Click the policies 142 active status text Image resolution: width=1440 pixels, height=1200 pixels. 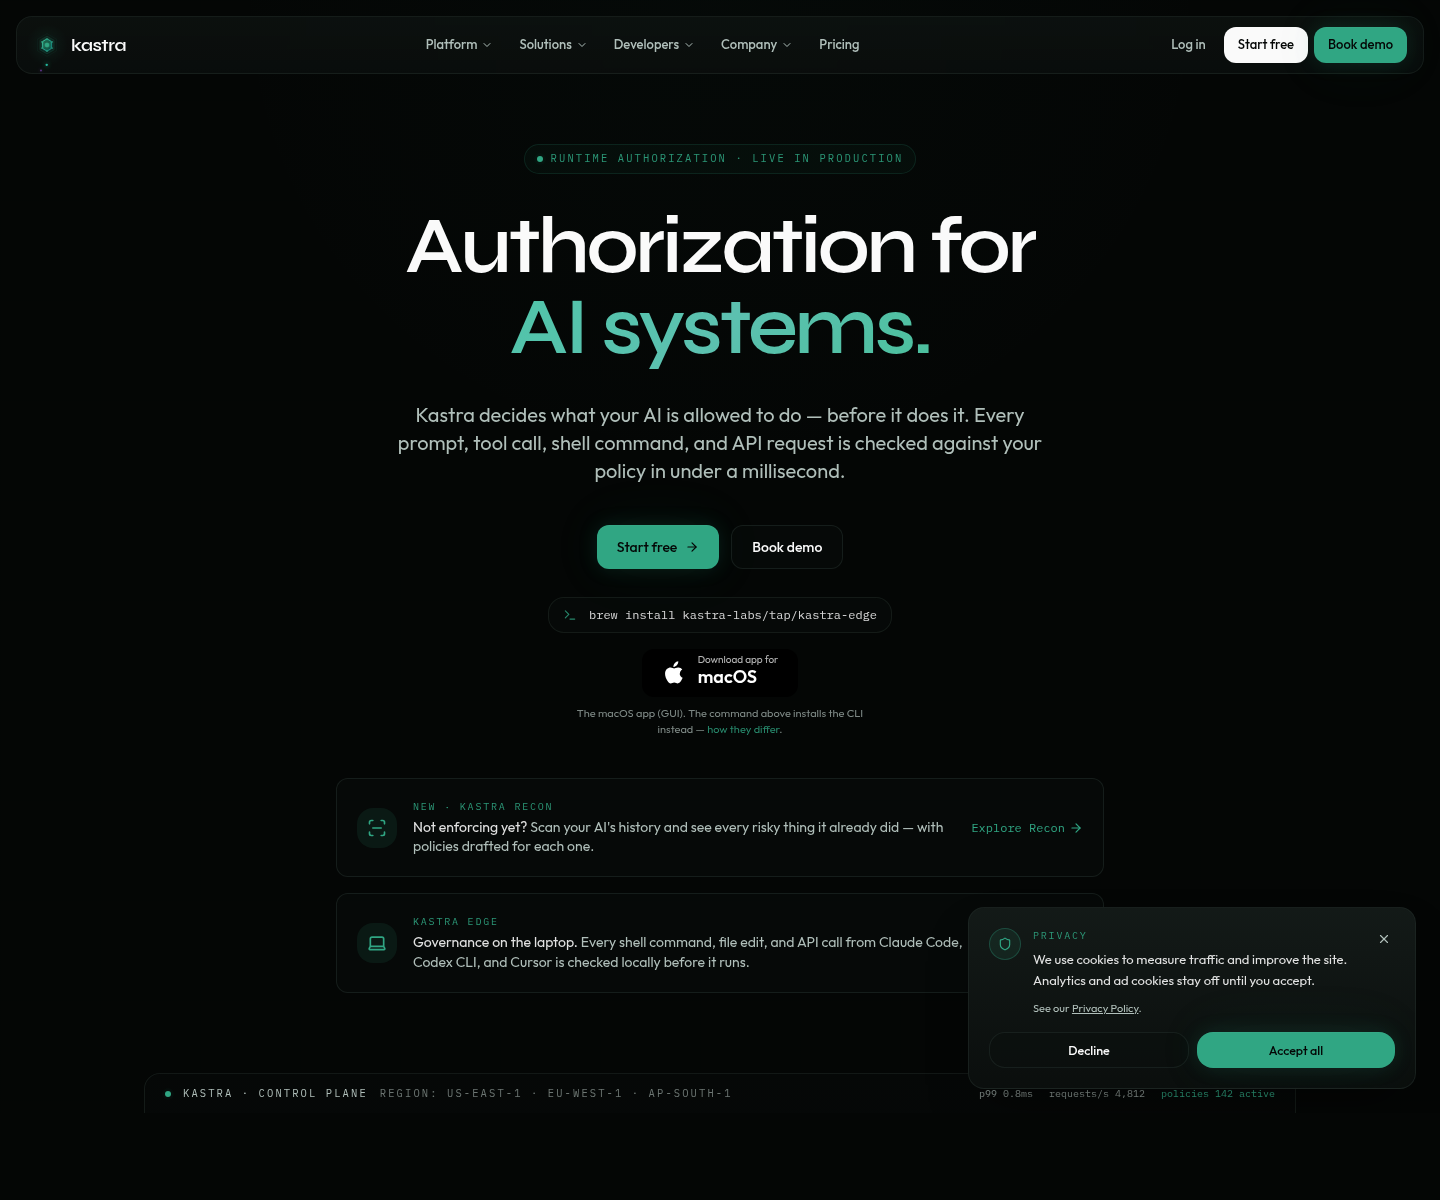pyautogui.click(x=1218, y=1094)
